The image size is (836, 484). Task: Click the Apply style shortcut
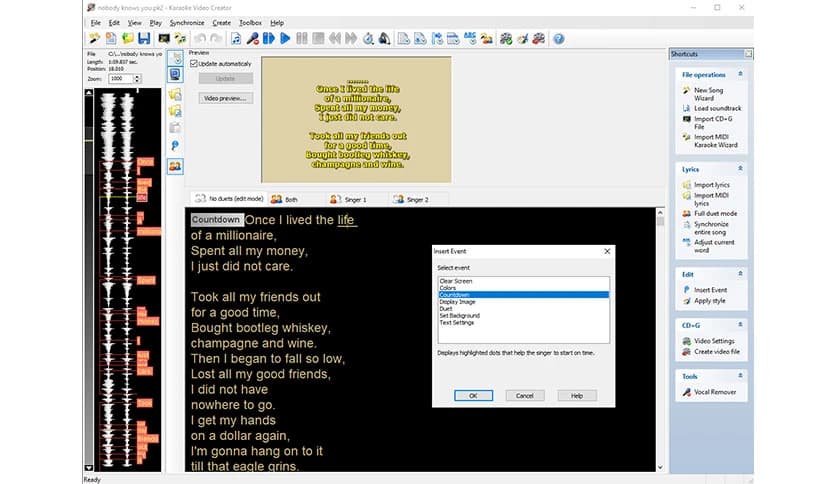pos(710,301)
